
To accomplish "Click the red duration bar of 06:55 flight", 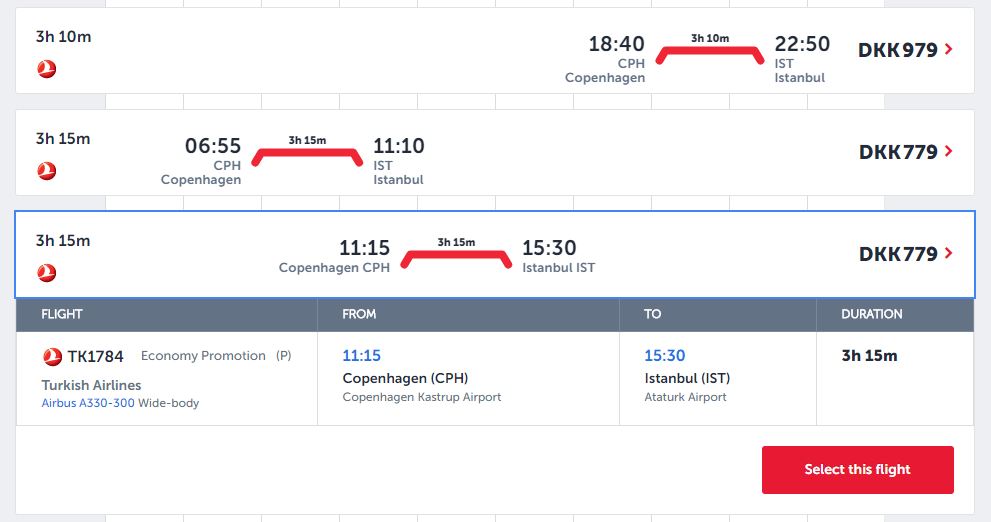I will click(x=307, y=155).
